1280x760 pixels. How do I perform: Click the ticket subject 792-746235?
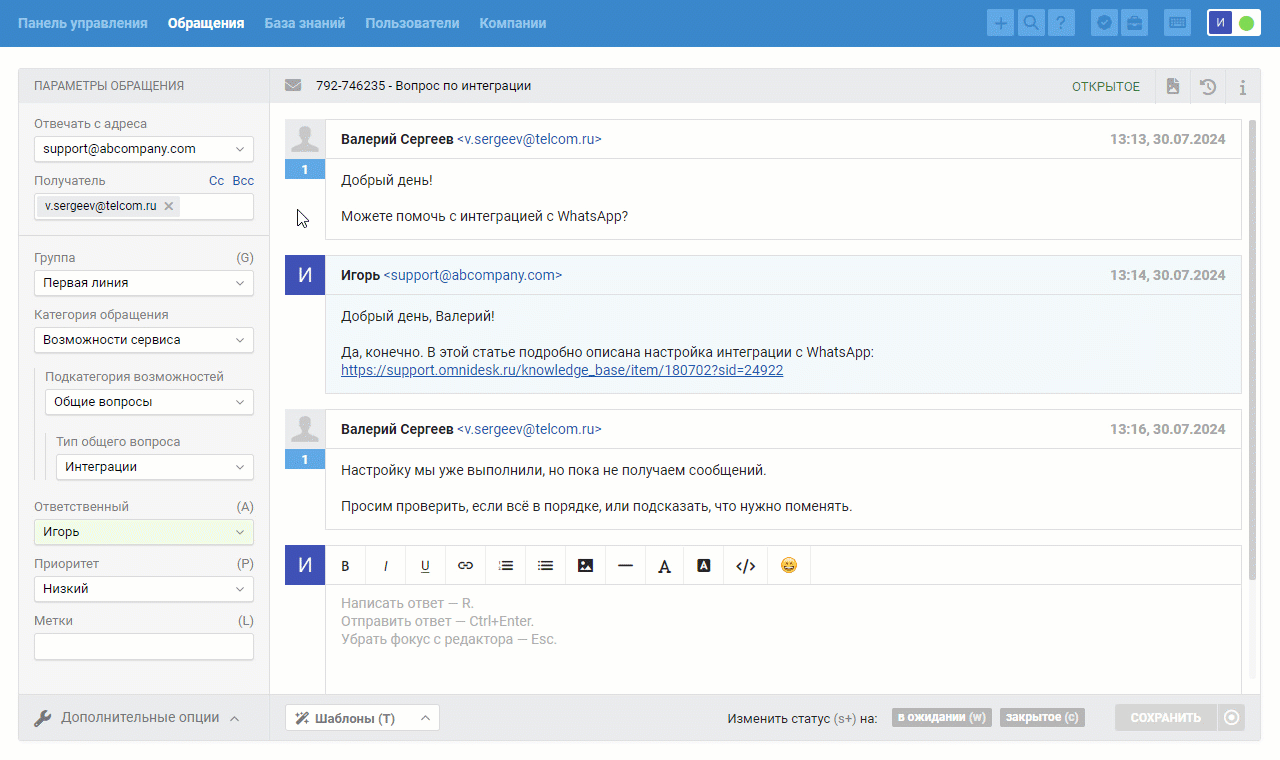pos(423,86)
